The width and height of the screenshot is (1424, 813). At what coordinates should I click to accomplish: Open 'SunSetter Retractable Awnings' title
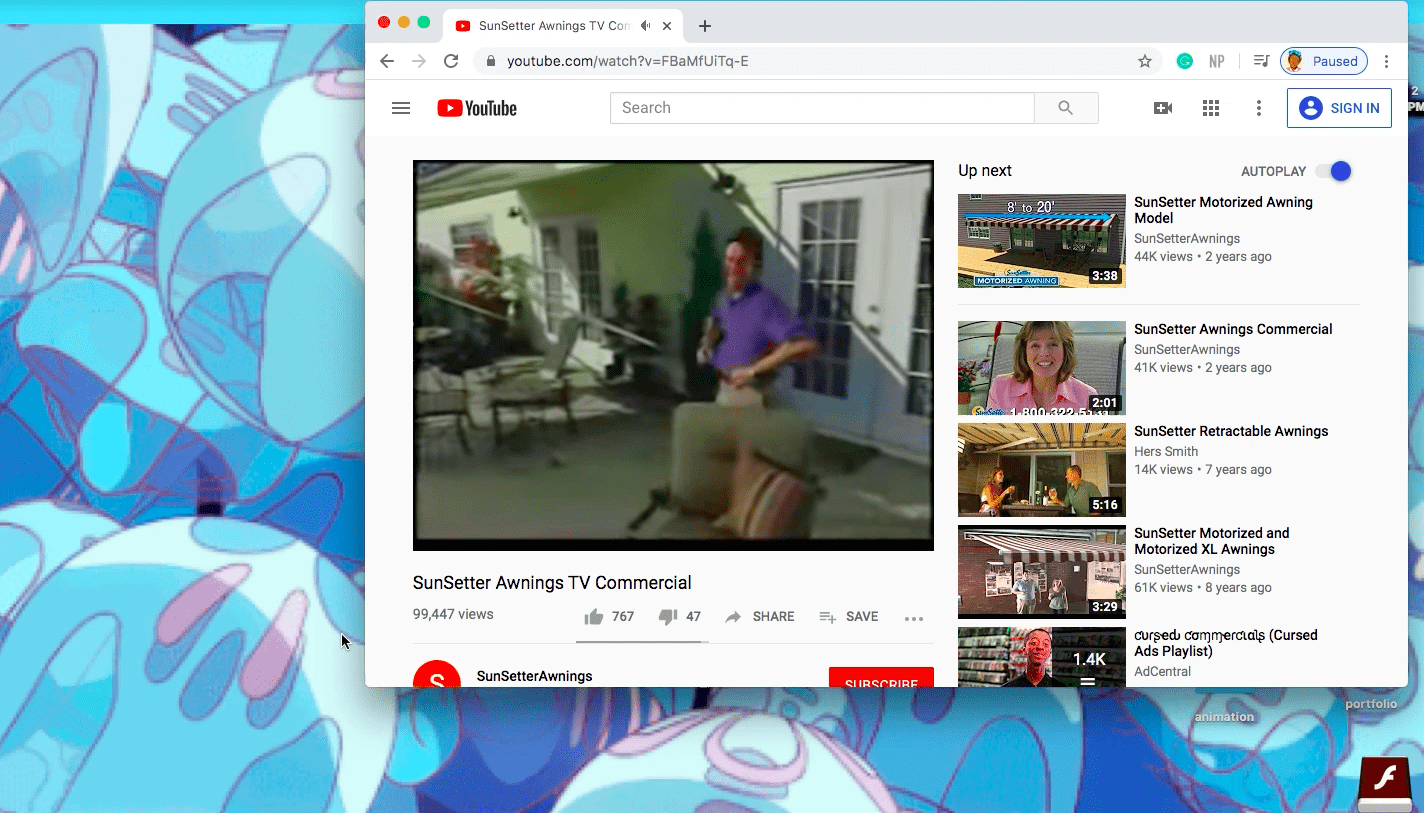tap(1231, 431)
